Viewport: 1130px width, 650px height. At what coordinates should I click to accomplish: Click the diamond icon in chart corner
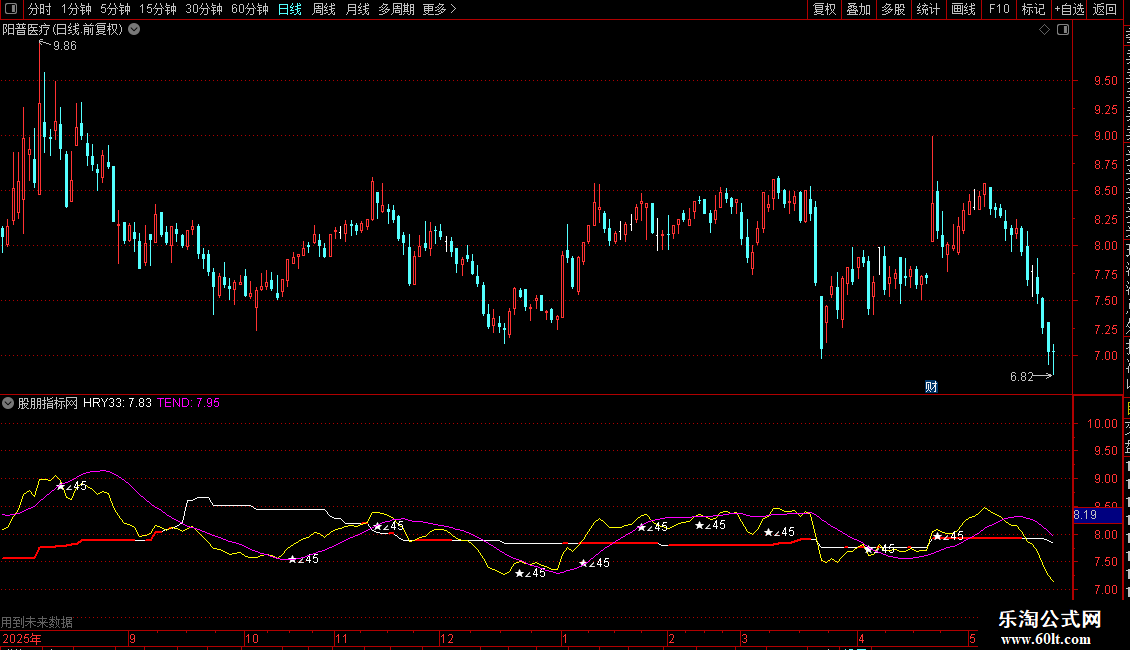tap(1044, 30)
